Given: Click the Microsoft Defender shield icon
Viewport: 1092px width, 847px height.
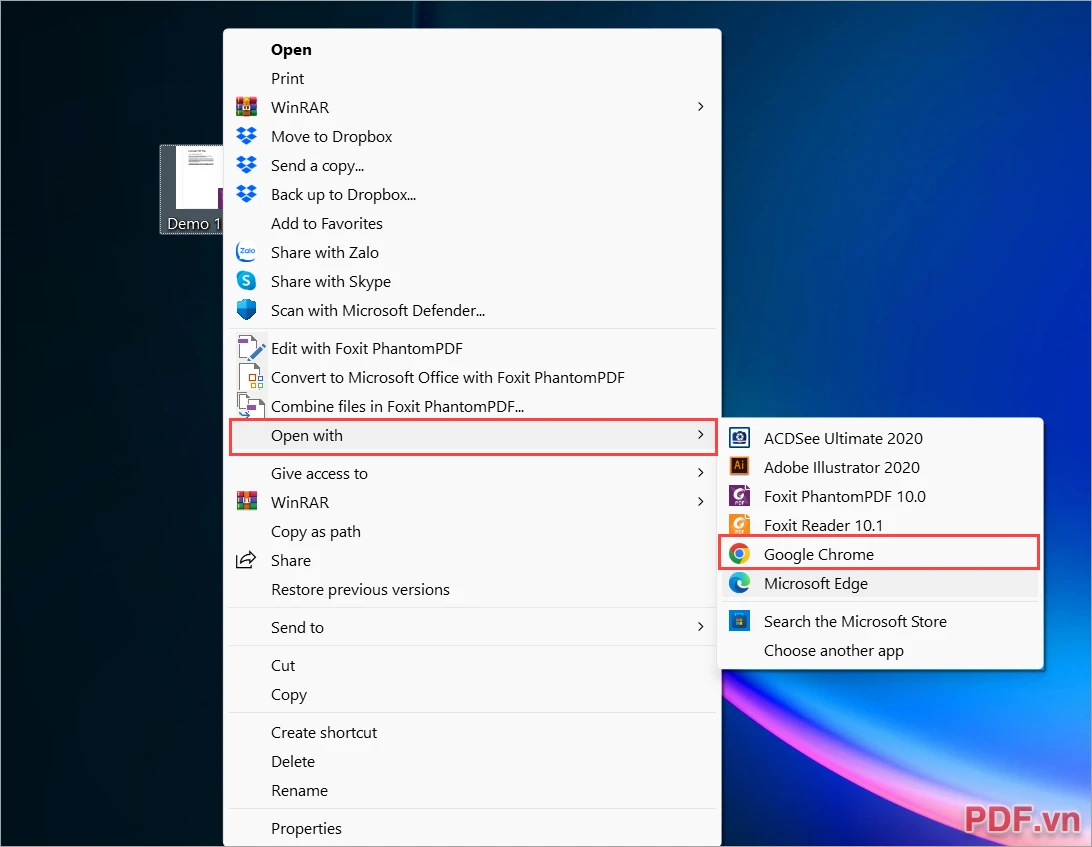Looking at the screenshot, I should (247, 309).
